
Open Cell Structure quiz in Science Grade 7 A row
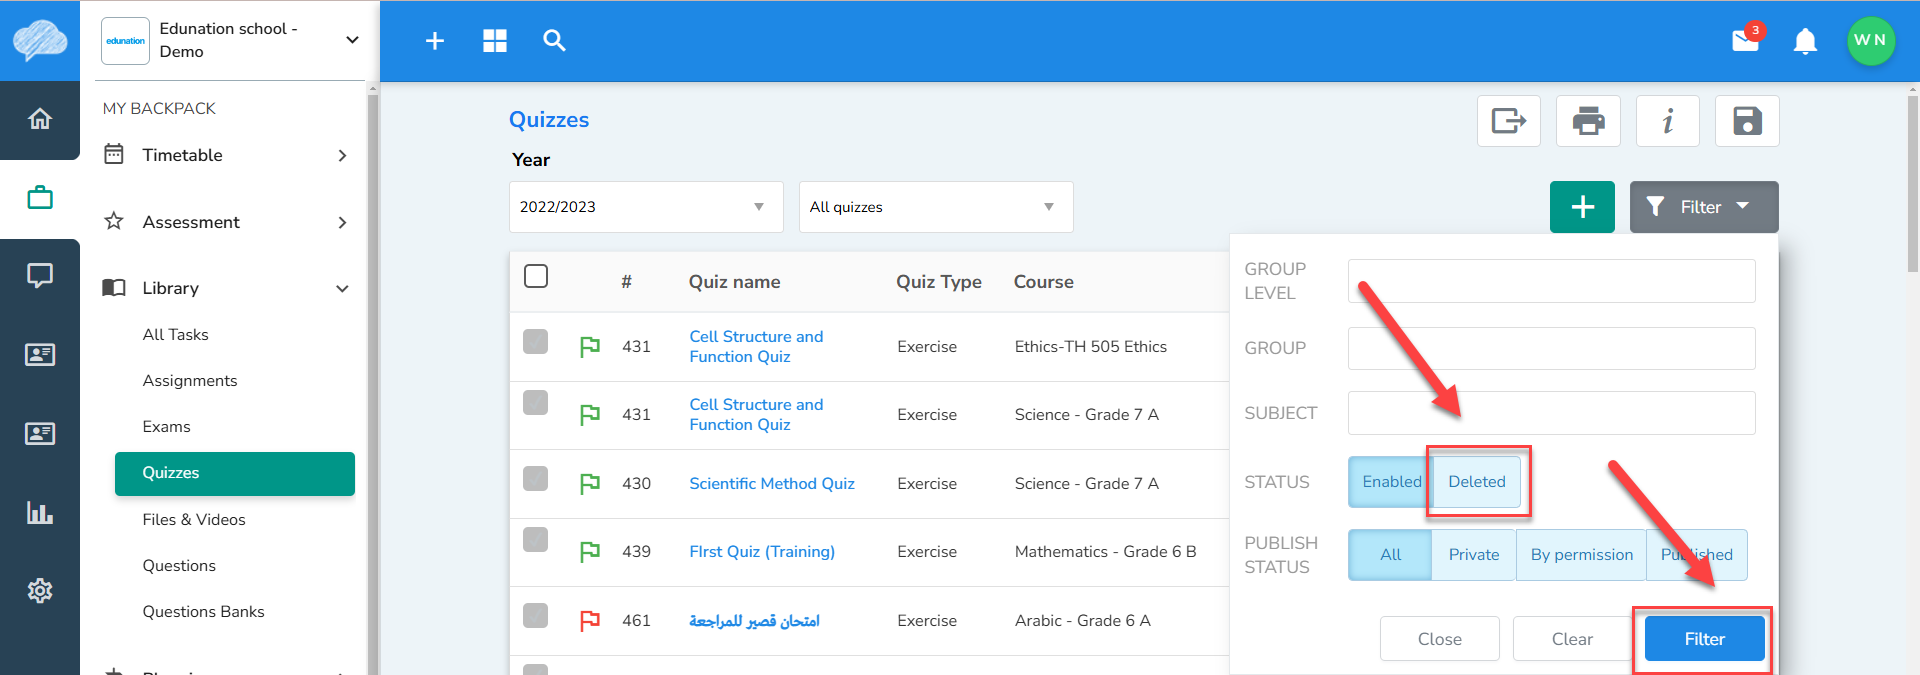(756, 415)
